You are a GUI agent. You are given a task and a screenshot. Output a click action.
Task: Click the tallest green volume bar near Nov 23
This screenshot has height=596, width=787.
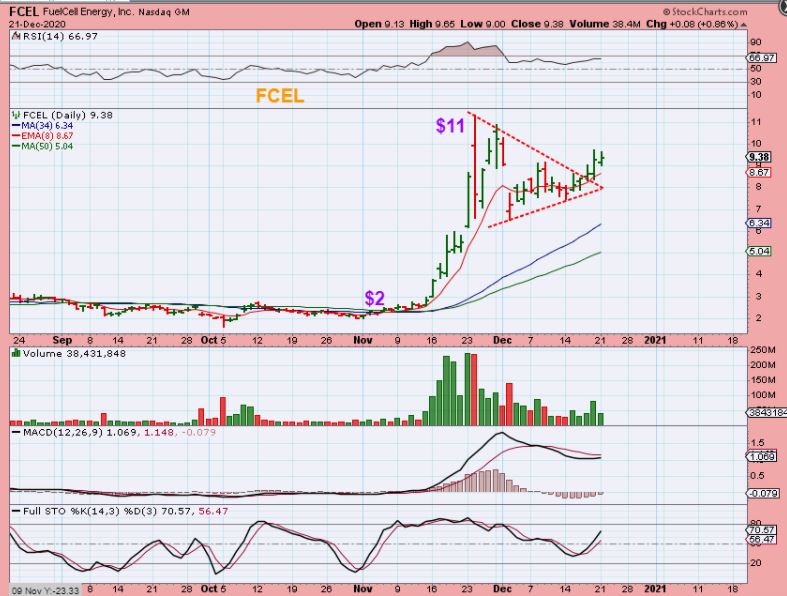coord(467,389)
